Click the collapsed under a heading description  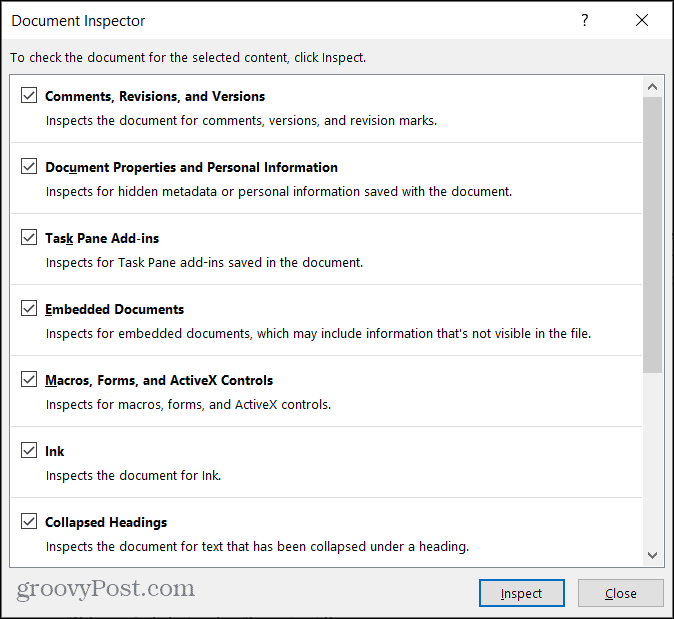tap(257, 547)
